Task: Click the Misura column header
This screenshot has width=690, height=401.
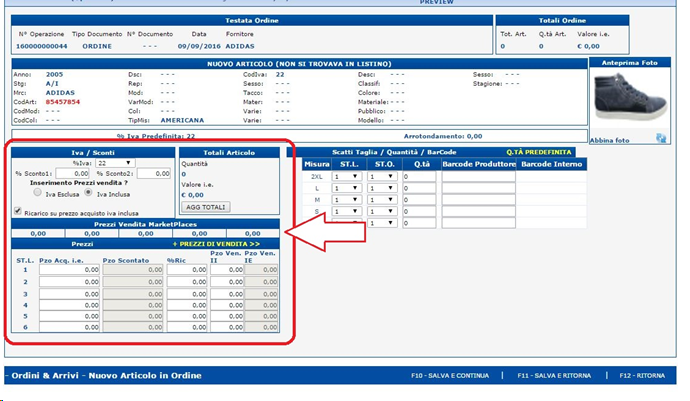Action: [x=316, y=164]
